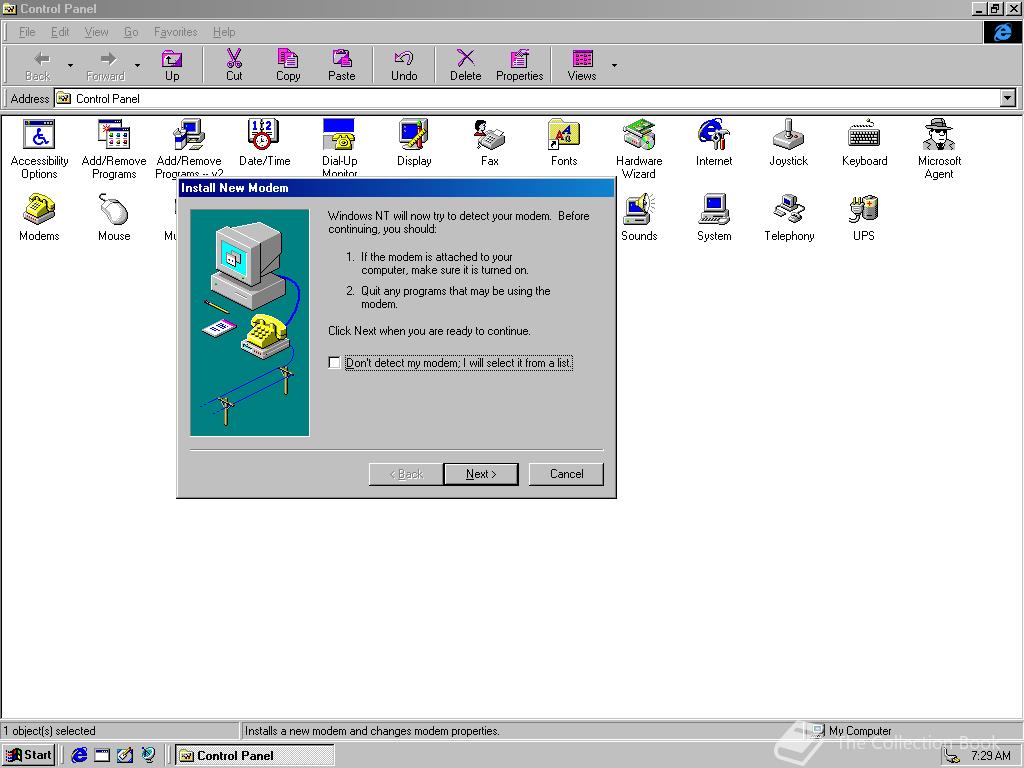Viewport: 1024px width, 768px height.
Task: Click the Paste toolbar button
Action: click(x=342, y=65)
